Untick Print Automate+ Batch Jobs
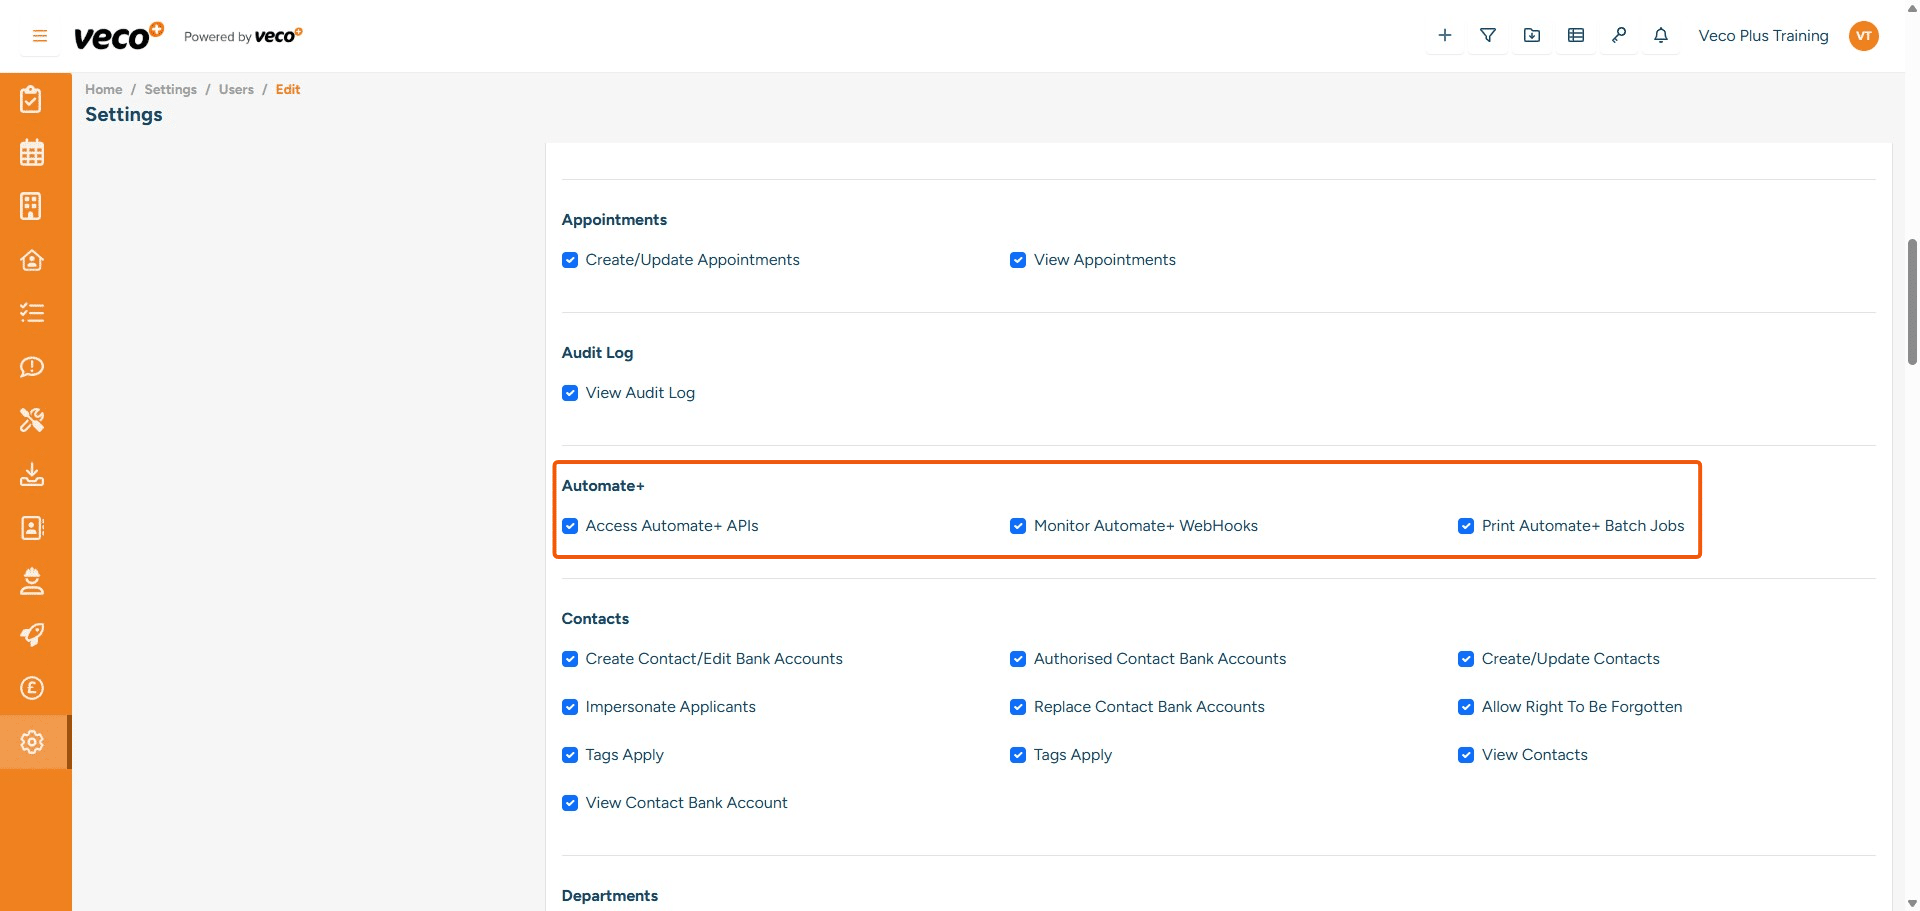Image resolution: width=1920 pixels, height=911 pixels. point(1466,526)
